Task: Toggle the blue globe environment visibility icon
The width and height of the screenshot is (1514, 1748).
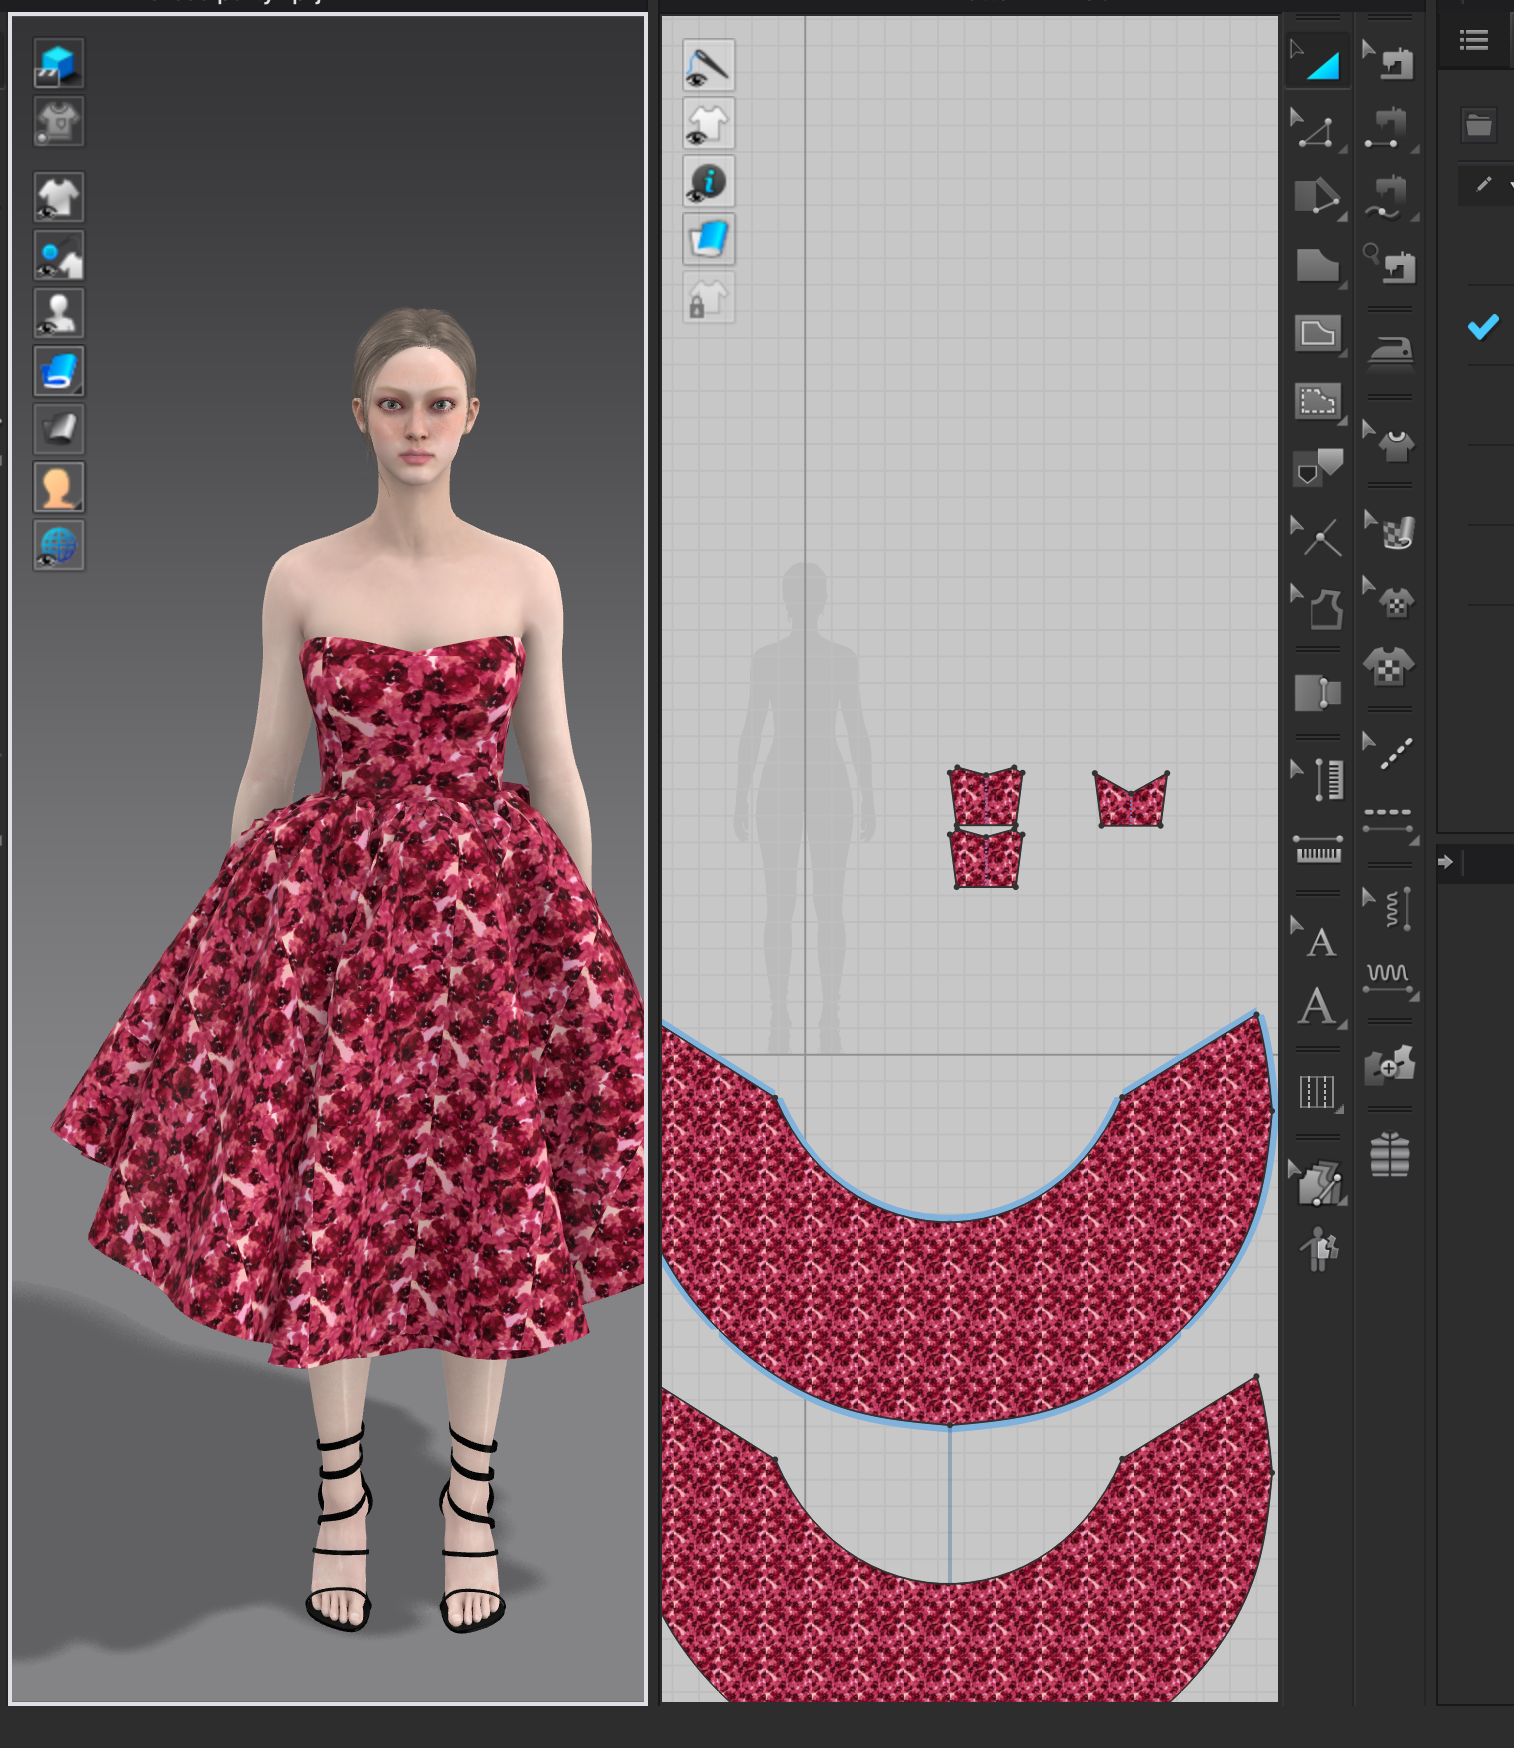Action: pyautogui.click(x=59, y=545)
